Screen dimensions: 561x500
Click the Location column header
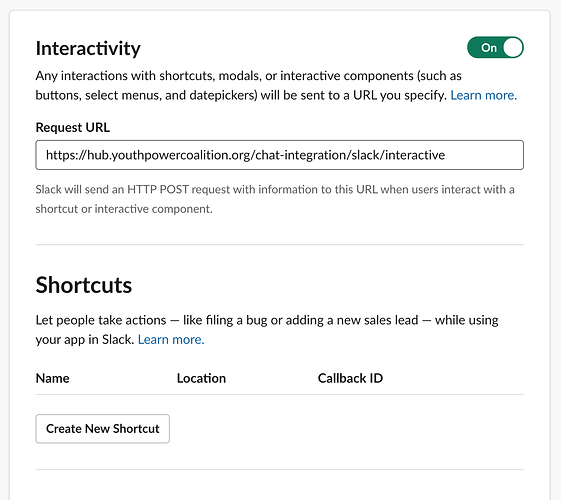click(x=201, y=378)
